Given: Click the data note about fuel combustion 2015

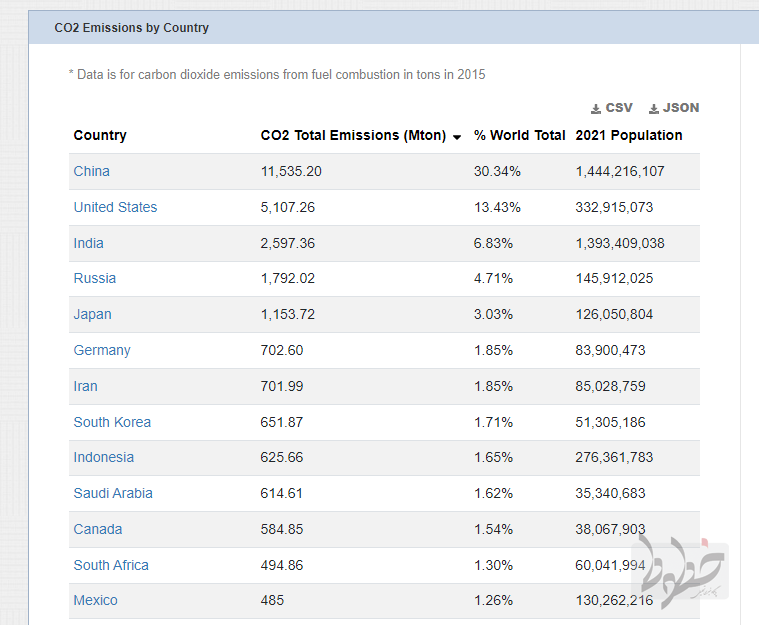Looking at the screenshot, I should tap(277, 75).
